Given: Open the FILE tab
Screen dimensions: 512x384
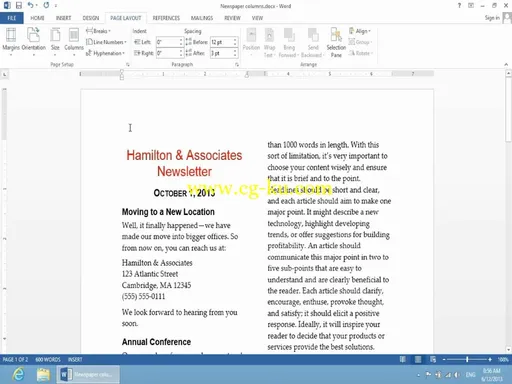Looking at the screenshot, I should [12, 18].
